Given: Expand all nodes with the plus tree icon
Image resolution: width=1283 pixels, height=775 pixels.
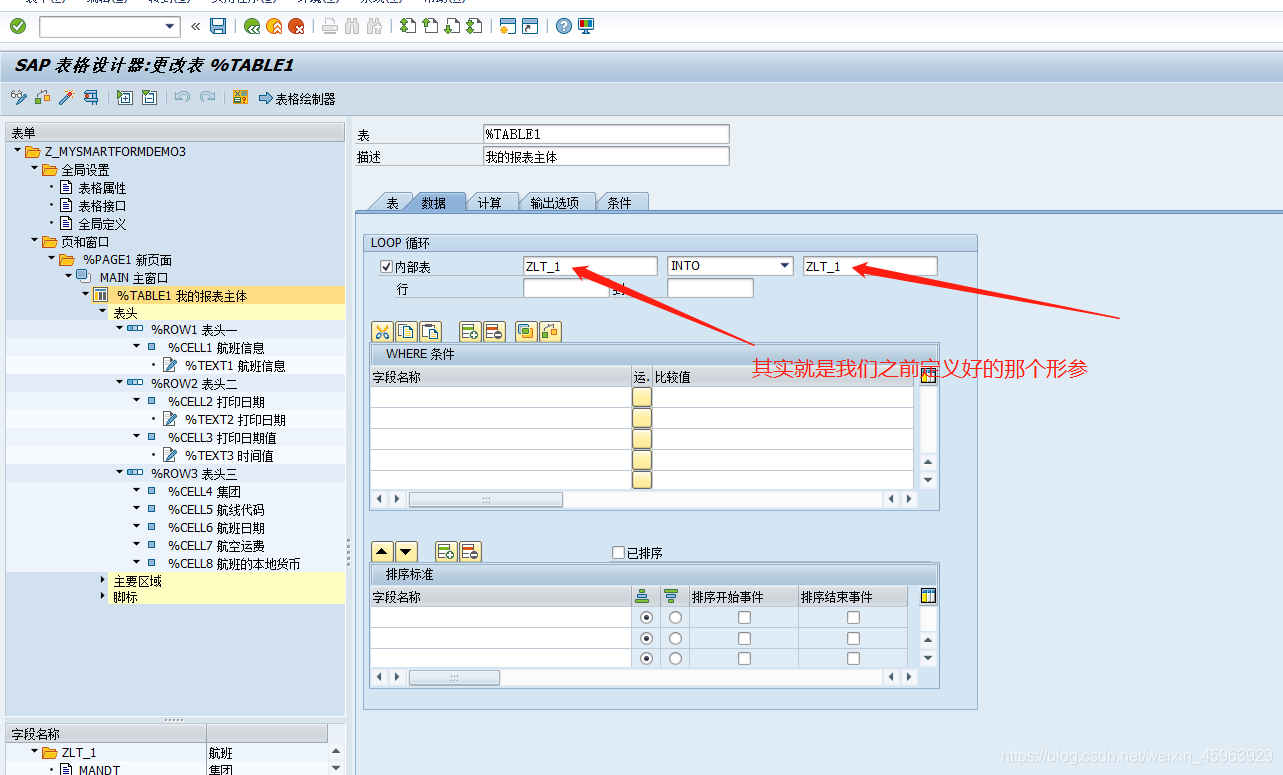Looking at the screenshot, I should pos(125,98).
